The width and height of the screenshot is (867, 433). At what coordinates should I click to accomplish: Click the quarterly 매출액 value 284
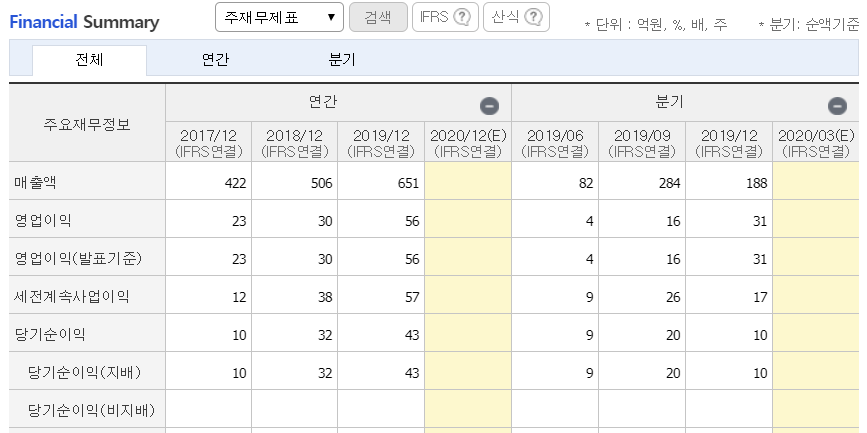670,183
